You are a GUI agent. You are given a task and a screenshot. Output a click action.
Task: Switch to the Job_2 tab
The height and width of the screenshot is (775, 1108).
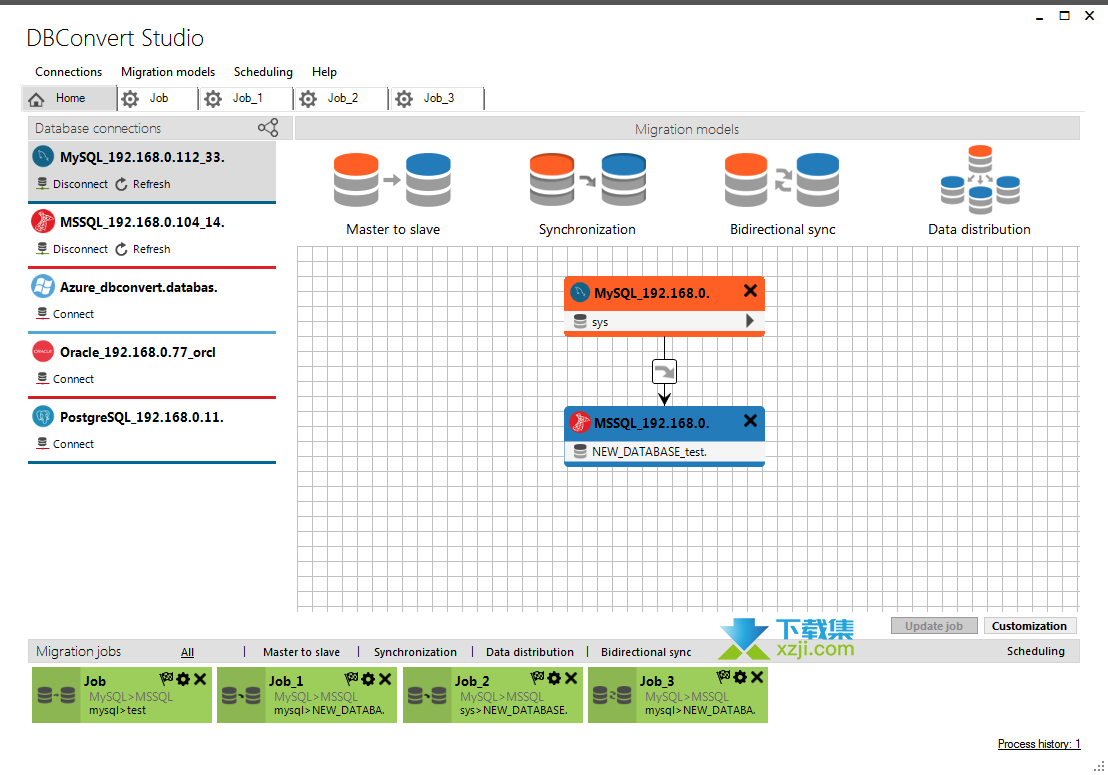341,98
